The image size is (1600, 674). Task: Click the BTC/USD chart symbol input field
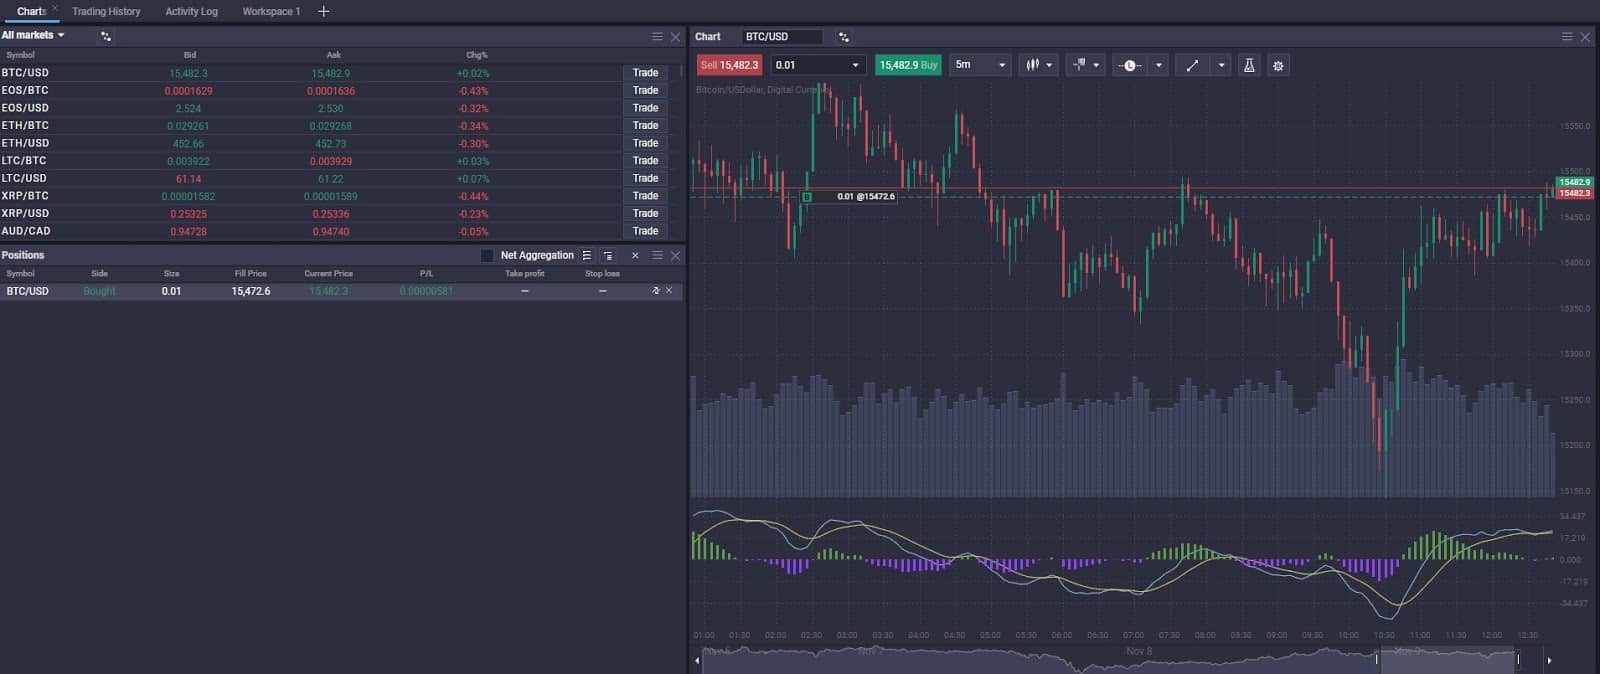pyautogui.click(x=782, y=37)
